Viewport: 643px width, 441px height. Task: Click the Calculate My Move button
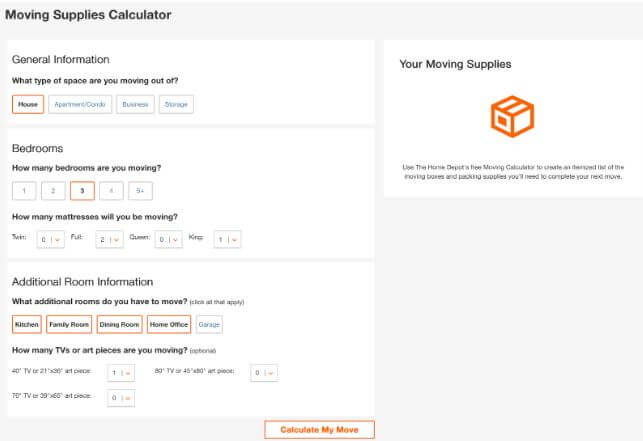point(319,429)
